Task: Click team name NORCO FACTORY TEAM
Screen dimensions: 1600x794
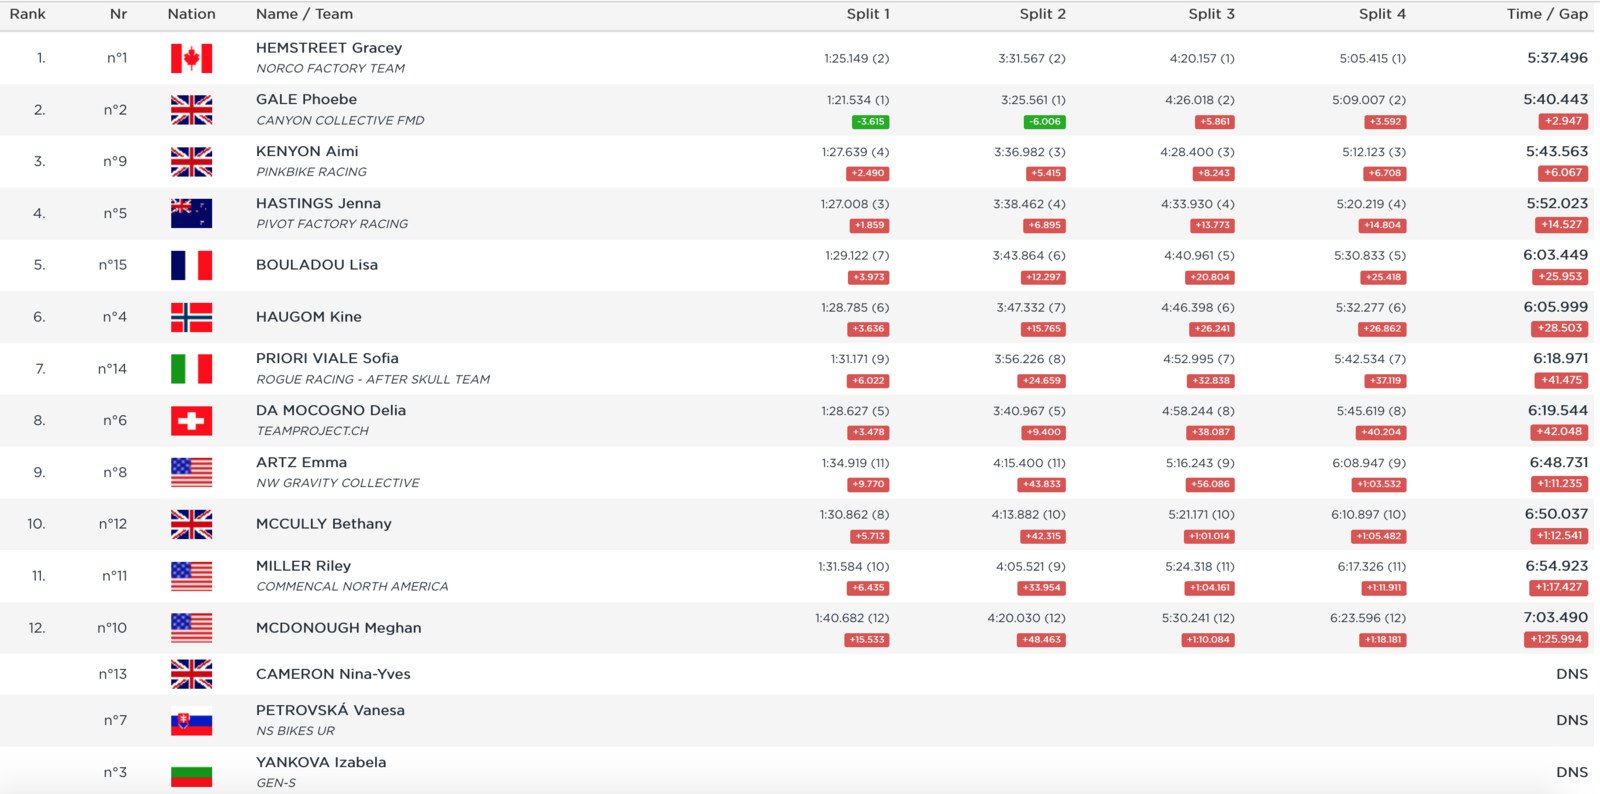Action: point(331,69)
